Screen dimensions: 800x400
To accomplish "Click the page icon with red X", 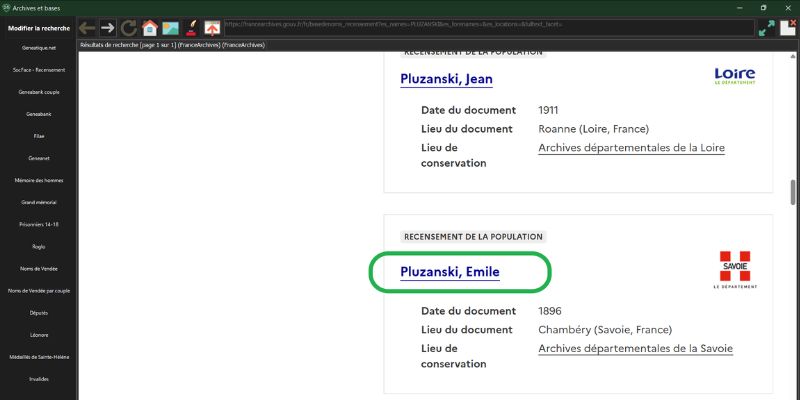I will (787, 28).
